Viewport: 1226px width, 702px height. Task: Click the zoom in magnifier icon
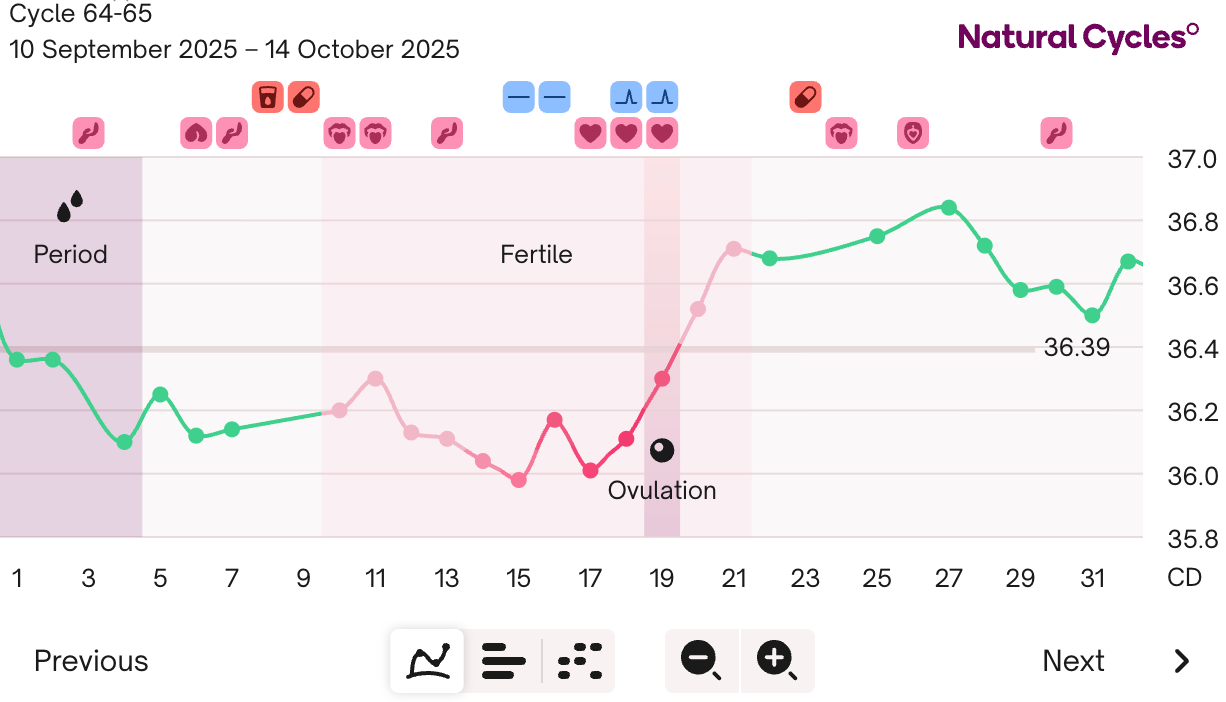[777, 660]
